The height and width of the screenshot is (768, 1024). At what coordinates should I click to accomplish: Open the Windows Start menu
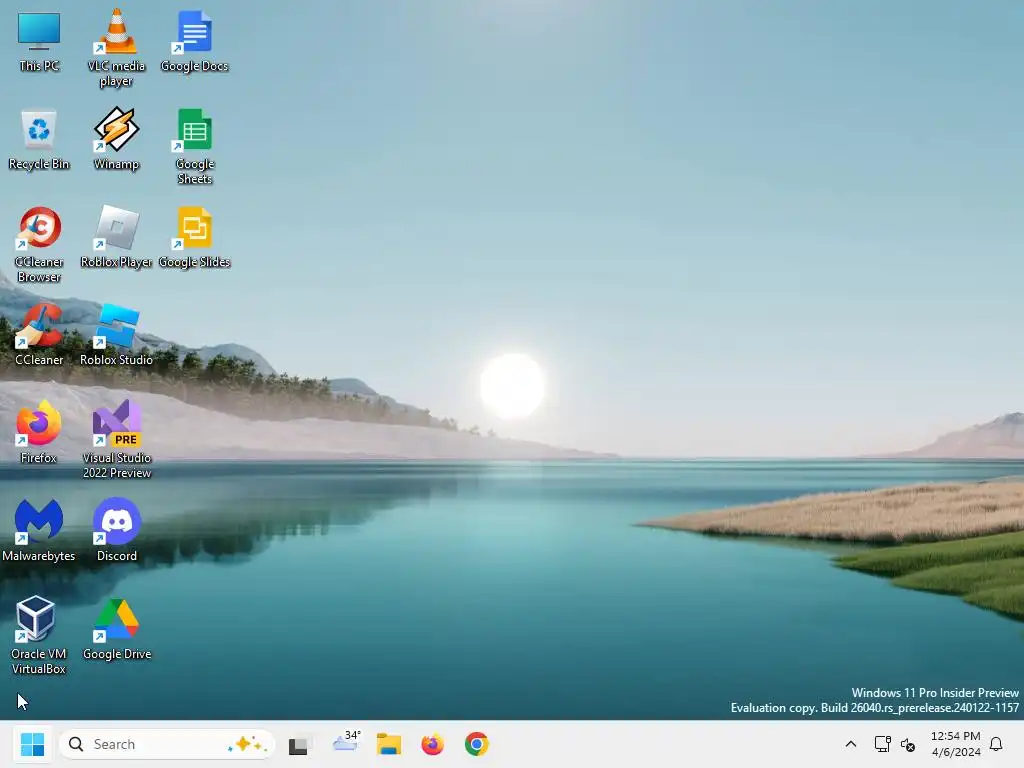click(x=32, y=744)
